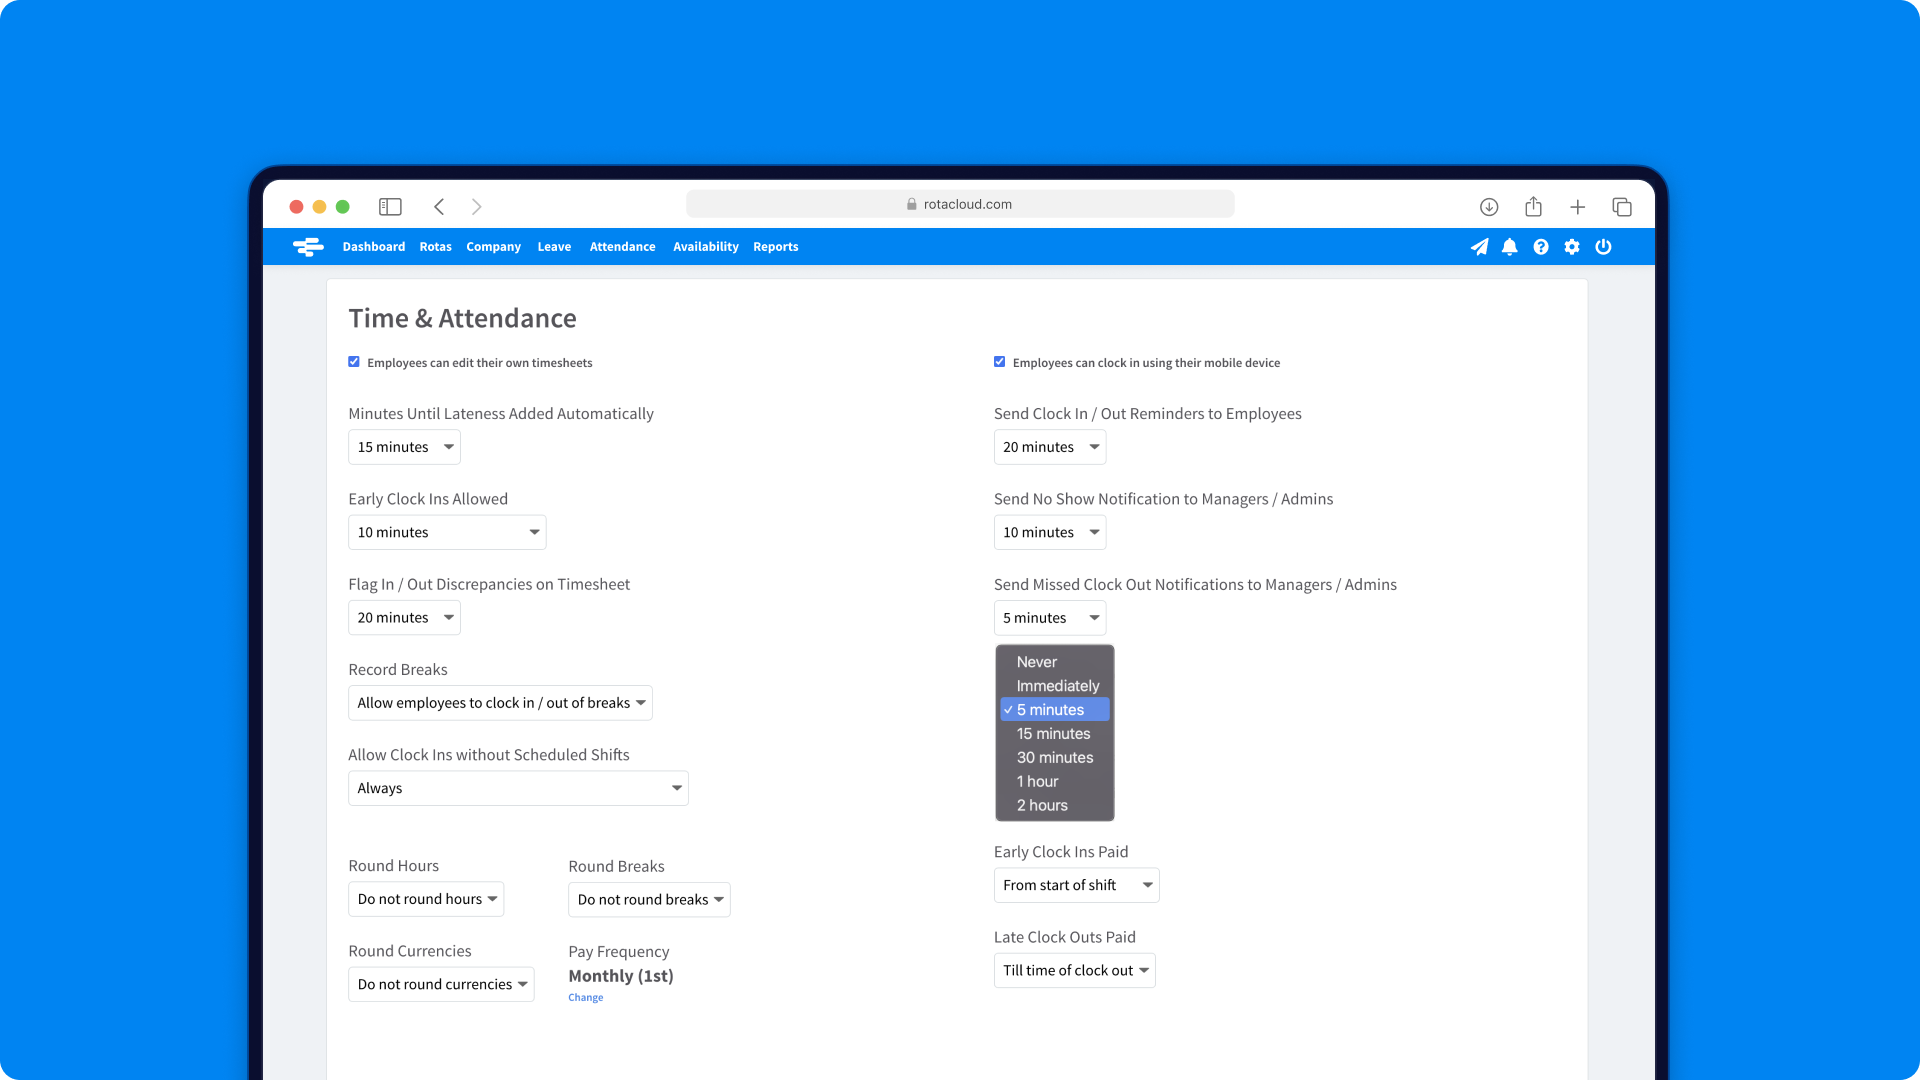Viewport: 1920px width, 1080px height.
Task: Click the notifications bell icon
Action: pos(1510,247)
